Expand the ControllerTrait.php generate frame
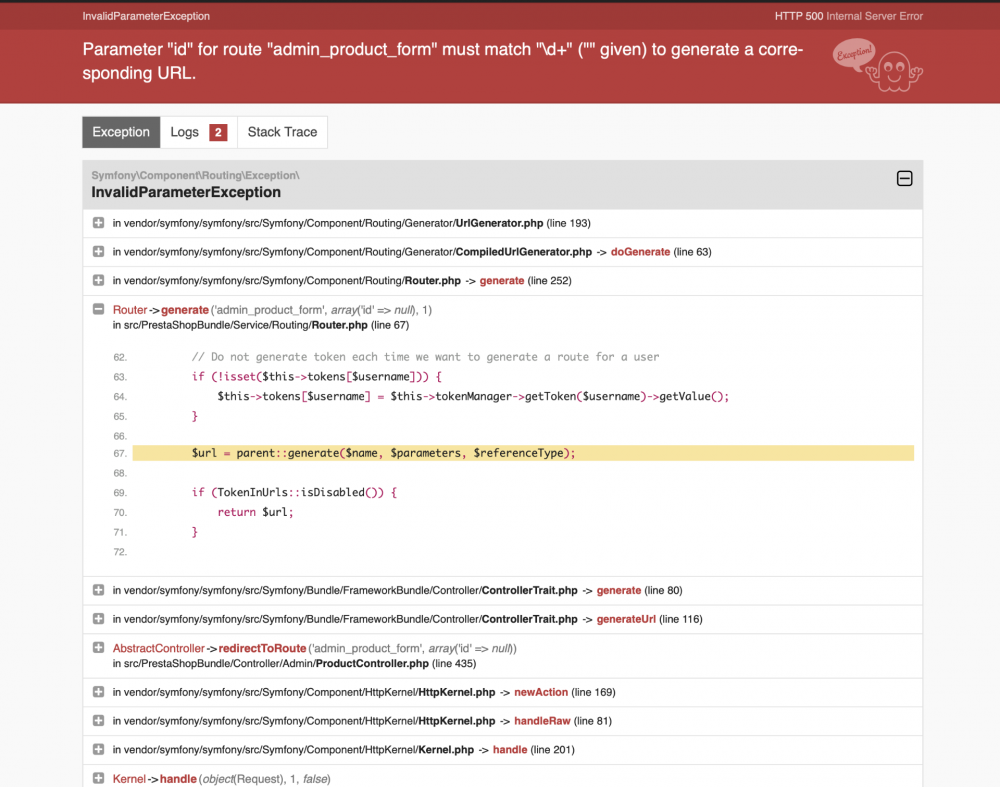Viewport: 1000px width, 787px height. (97, 589)
